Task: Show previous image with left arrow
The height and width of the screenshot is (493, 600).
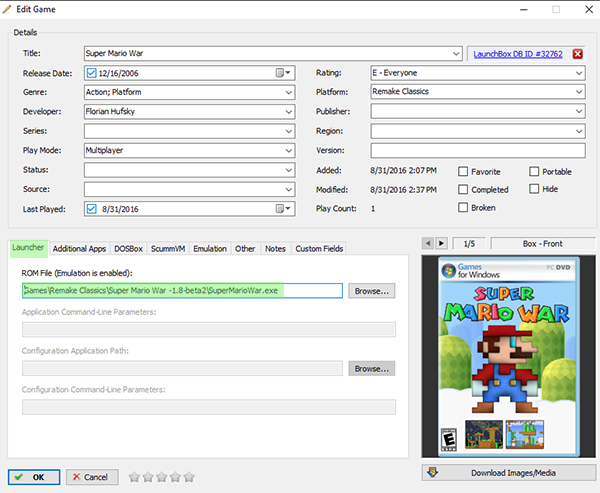Action: point(428,243)
